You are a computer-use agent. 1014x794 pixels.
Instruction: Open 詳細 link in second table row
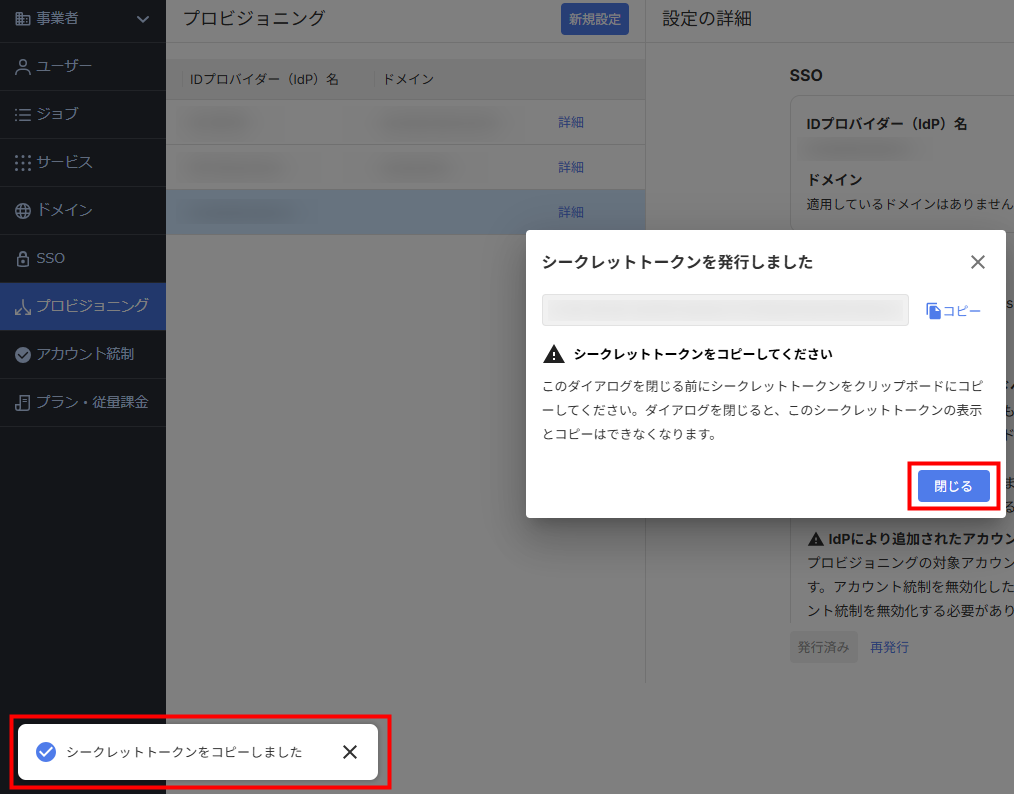(x=571, y=167)
